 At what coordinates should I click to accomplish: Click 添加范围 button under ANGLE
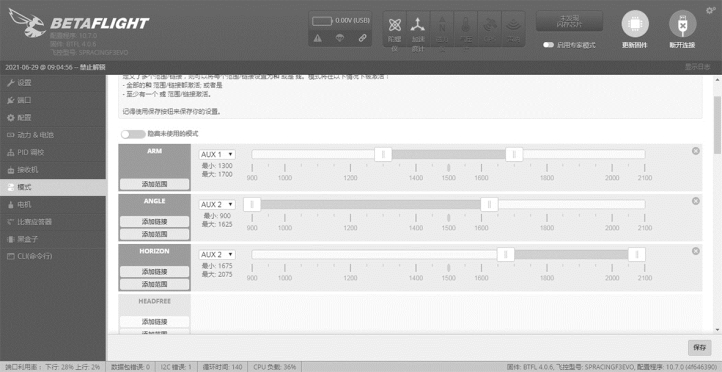154,234
